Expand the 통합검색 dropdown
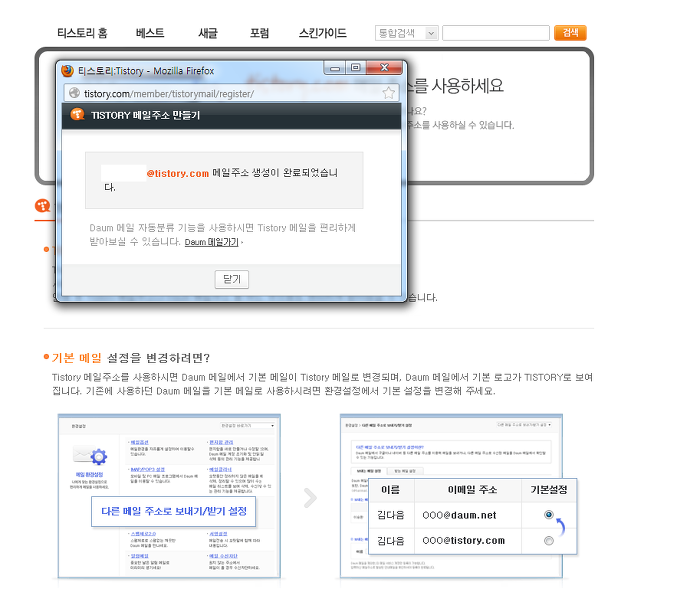Image resolution: width=700 pixels, height=602 pixels. [407, 33]
